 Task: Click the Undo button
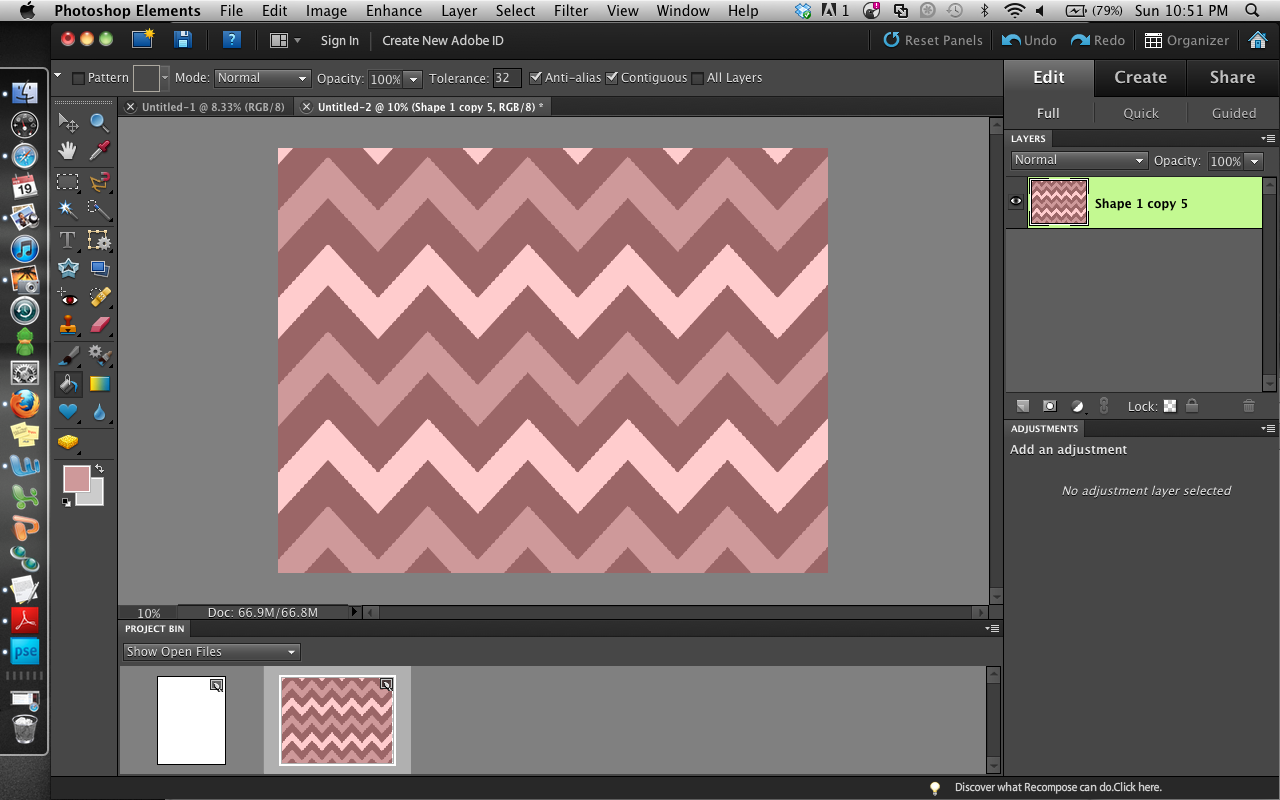1030,40
